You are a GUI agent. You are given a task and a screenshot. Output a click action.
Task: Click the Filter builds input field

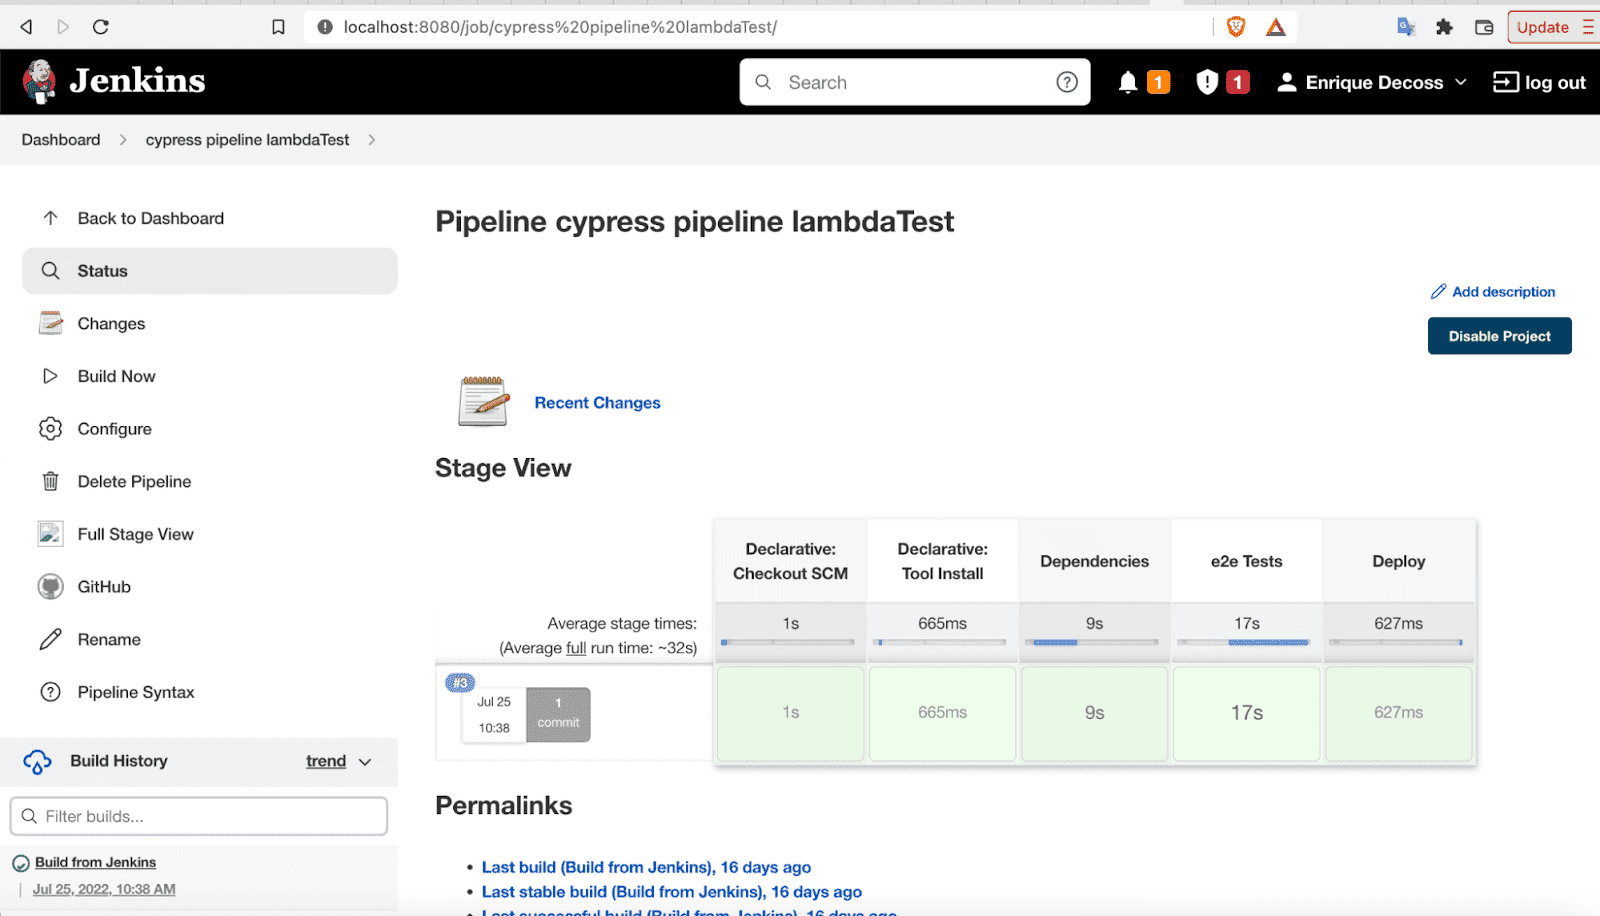(x=198, y=816)
